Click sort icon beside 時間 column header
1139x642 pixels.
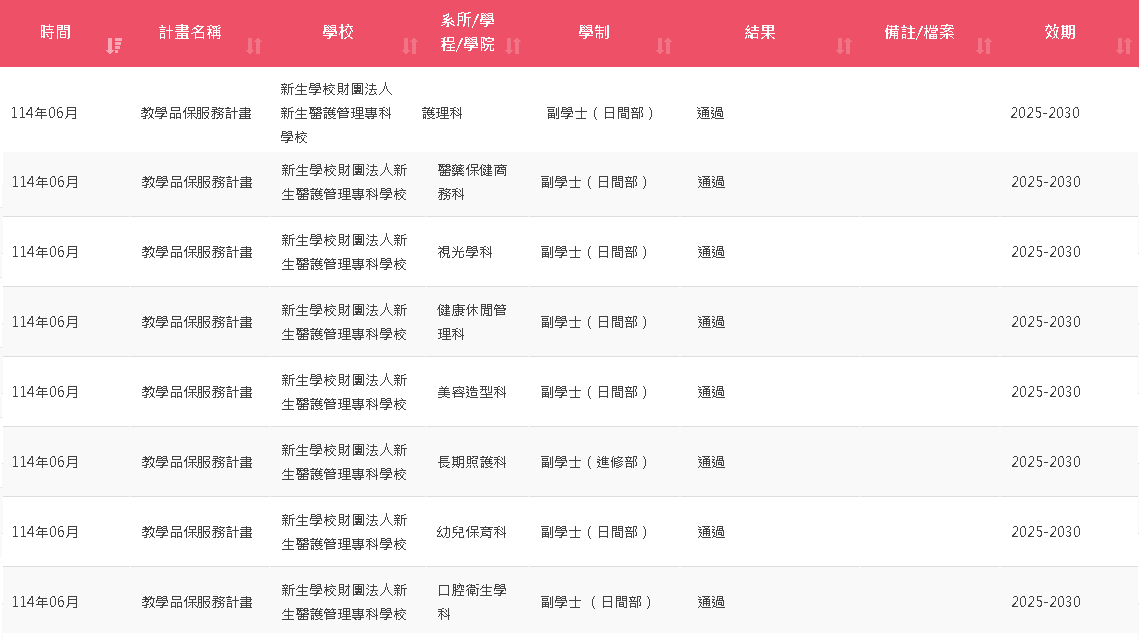tap(114, 46)
